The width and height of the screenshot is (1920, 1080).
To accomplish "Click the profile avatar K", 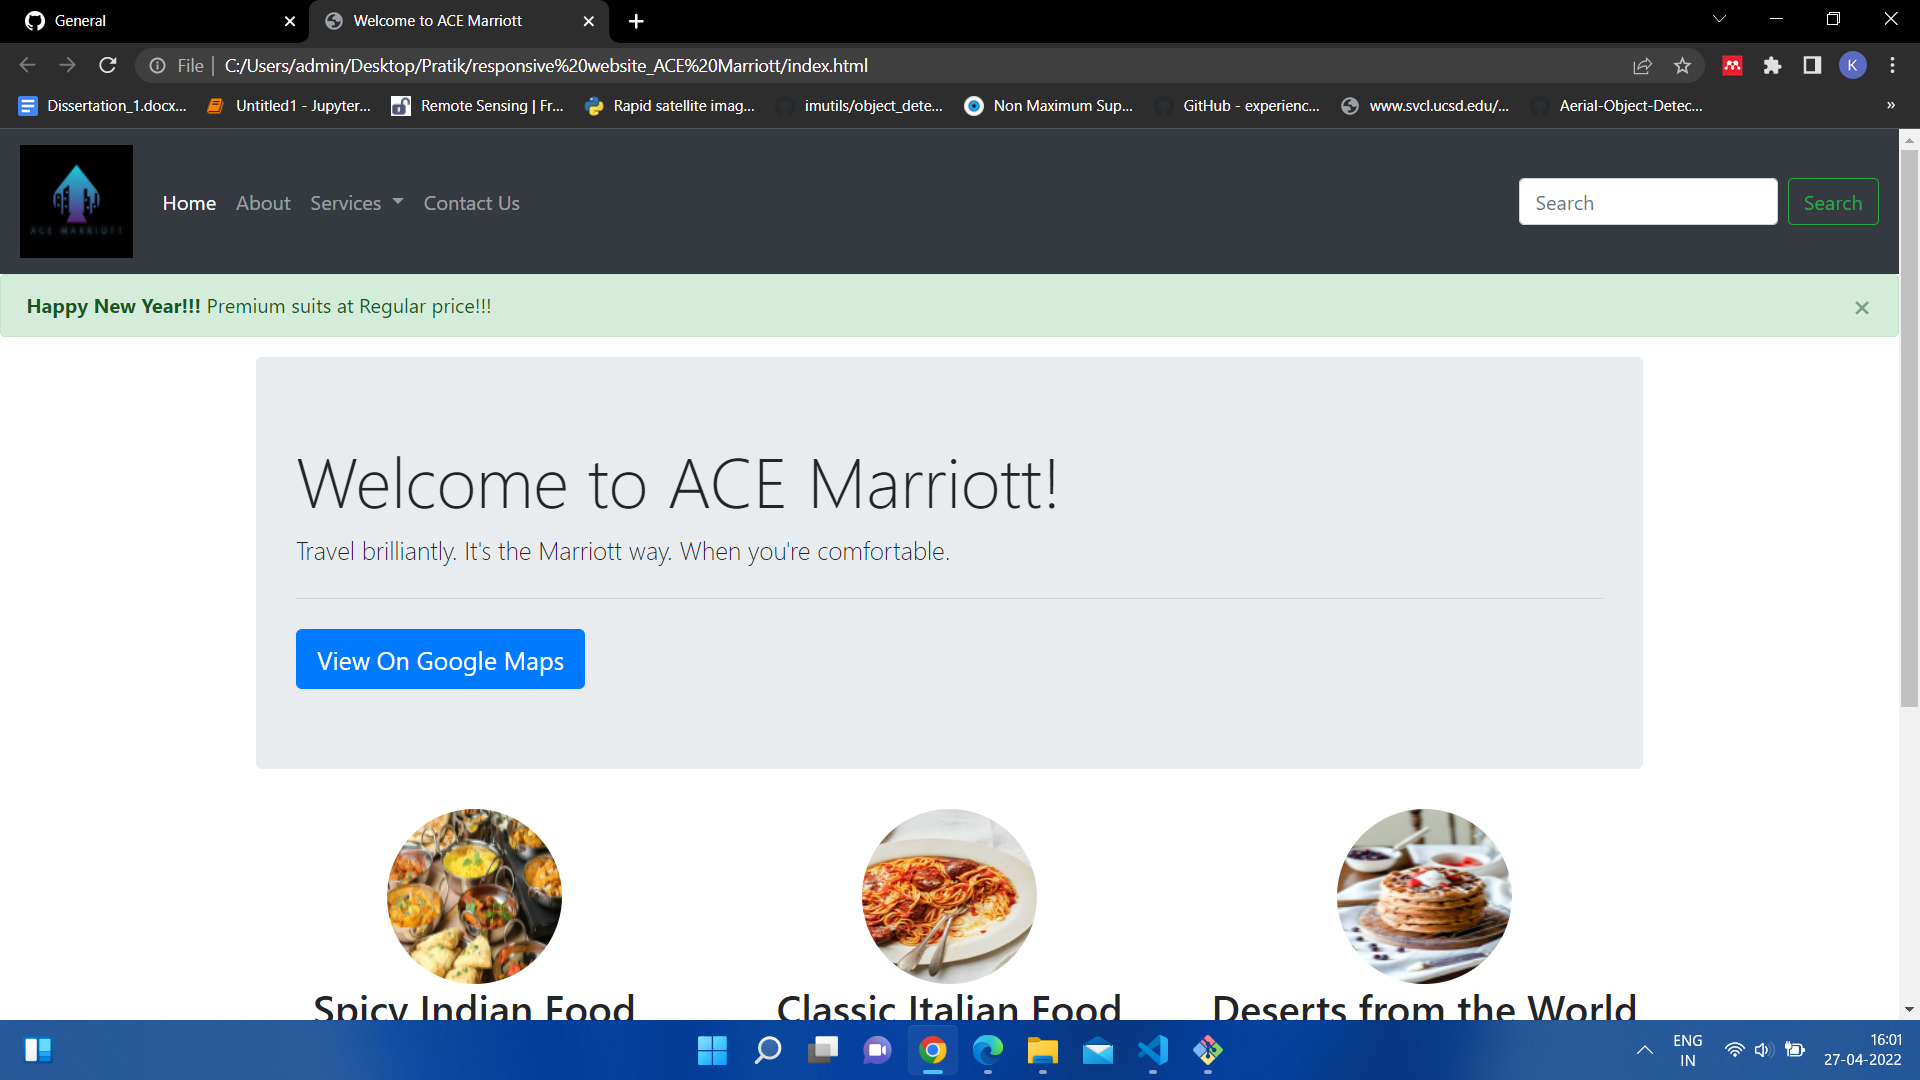I will coord(1853,65).
